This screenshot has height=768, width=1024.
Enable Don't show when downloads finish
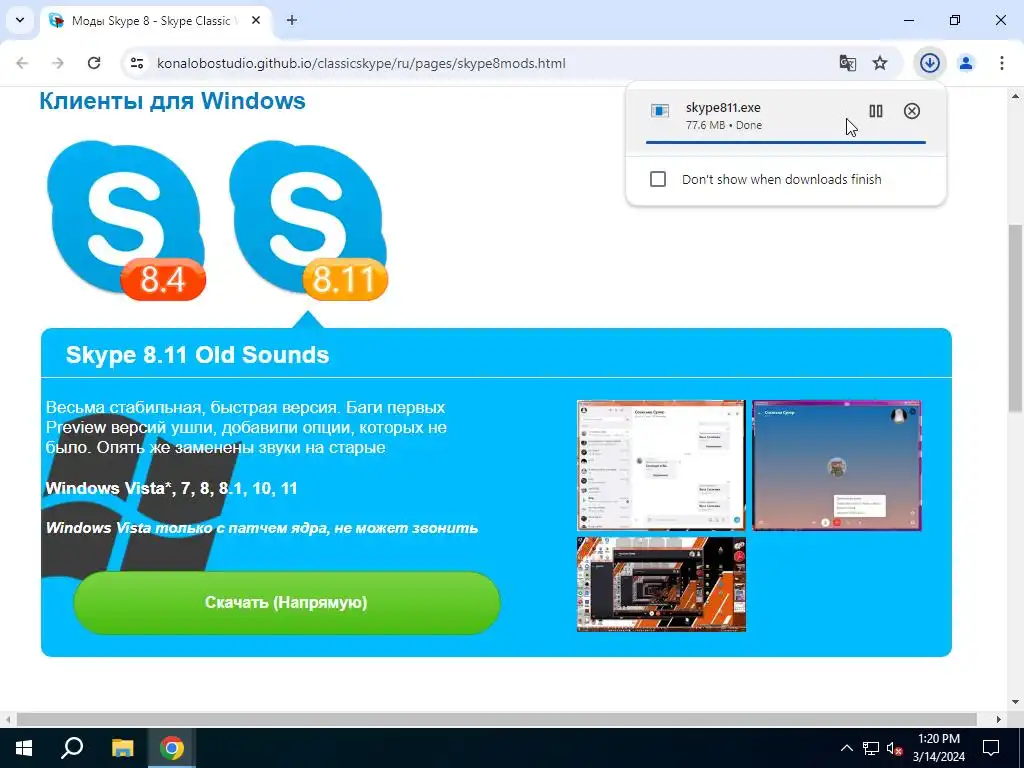pyautogui.click(x=658, y=179)
